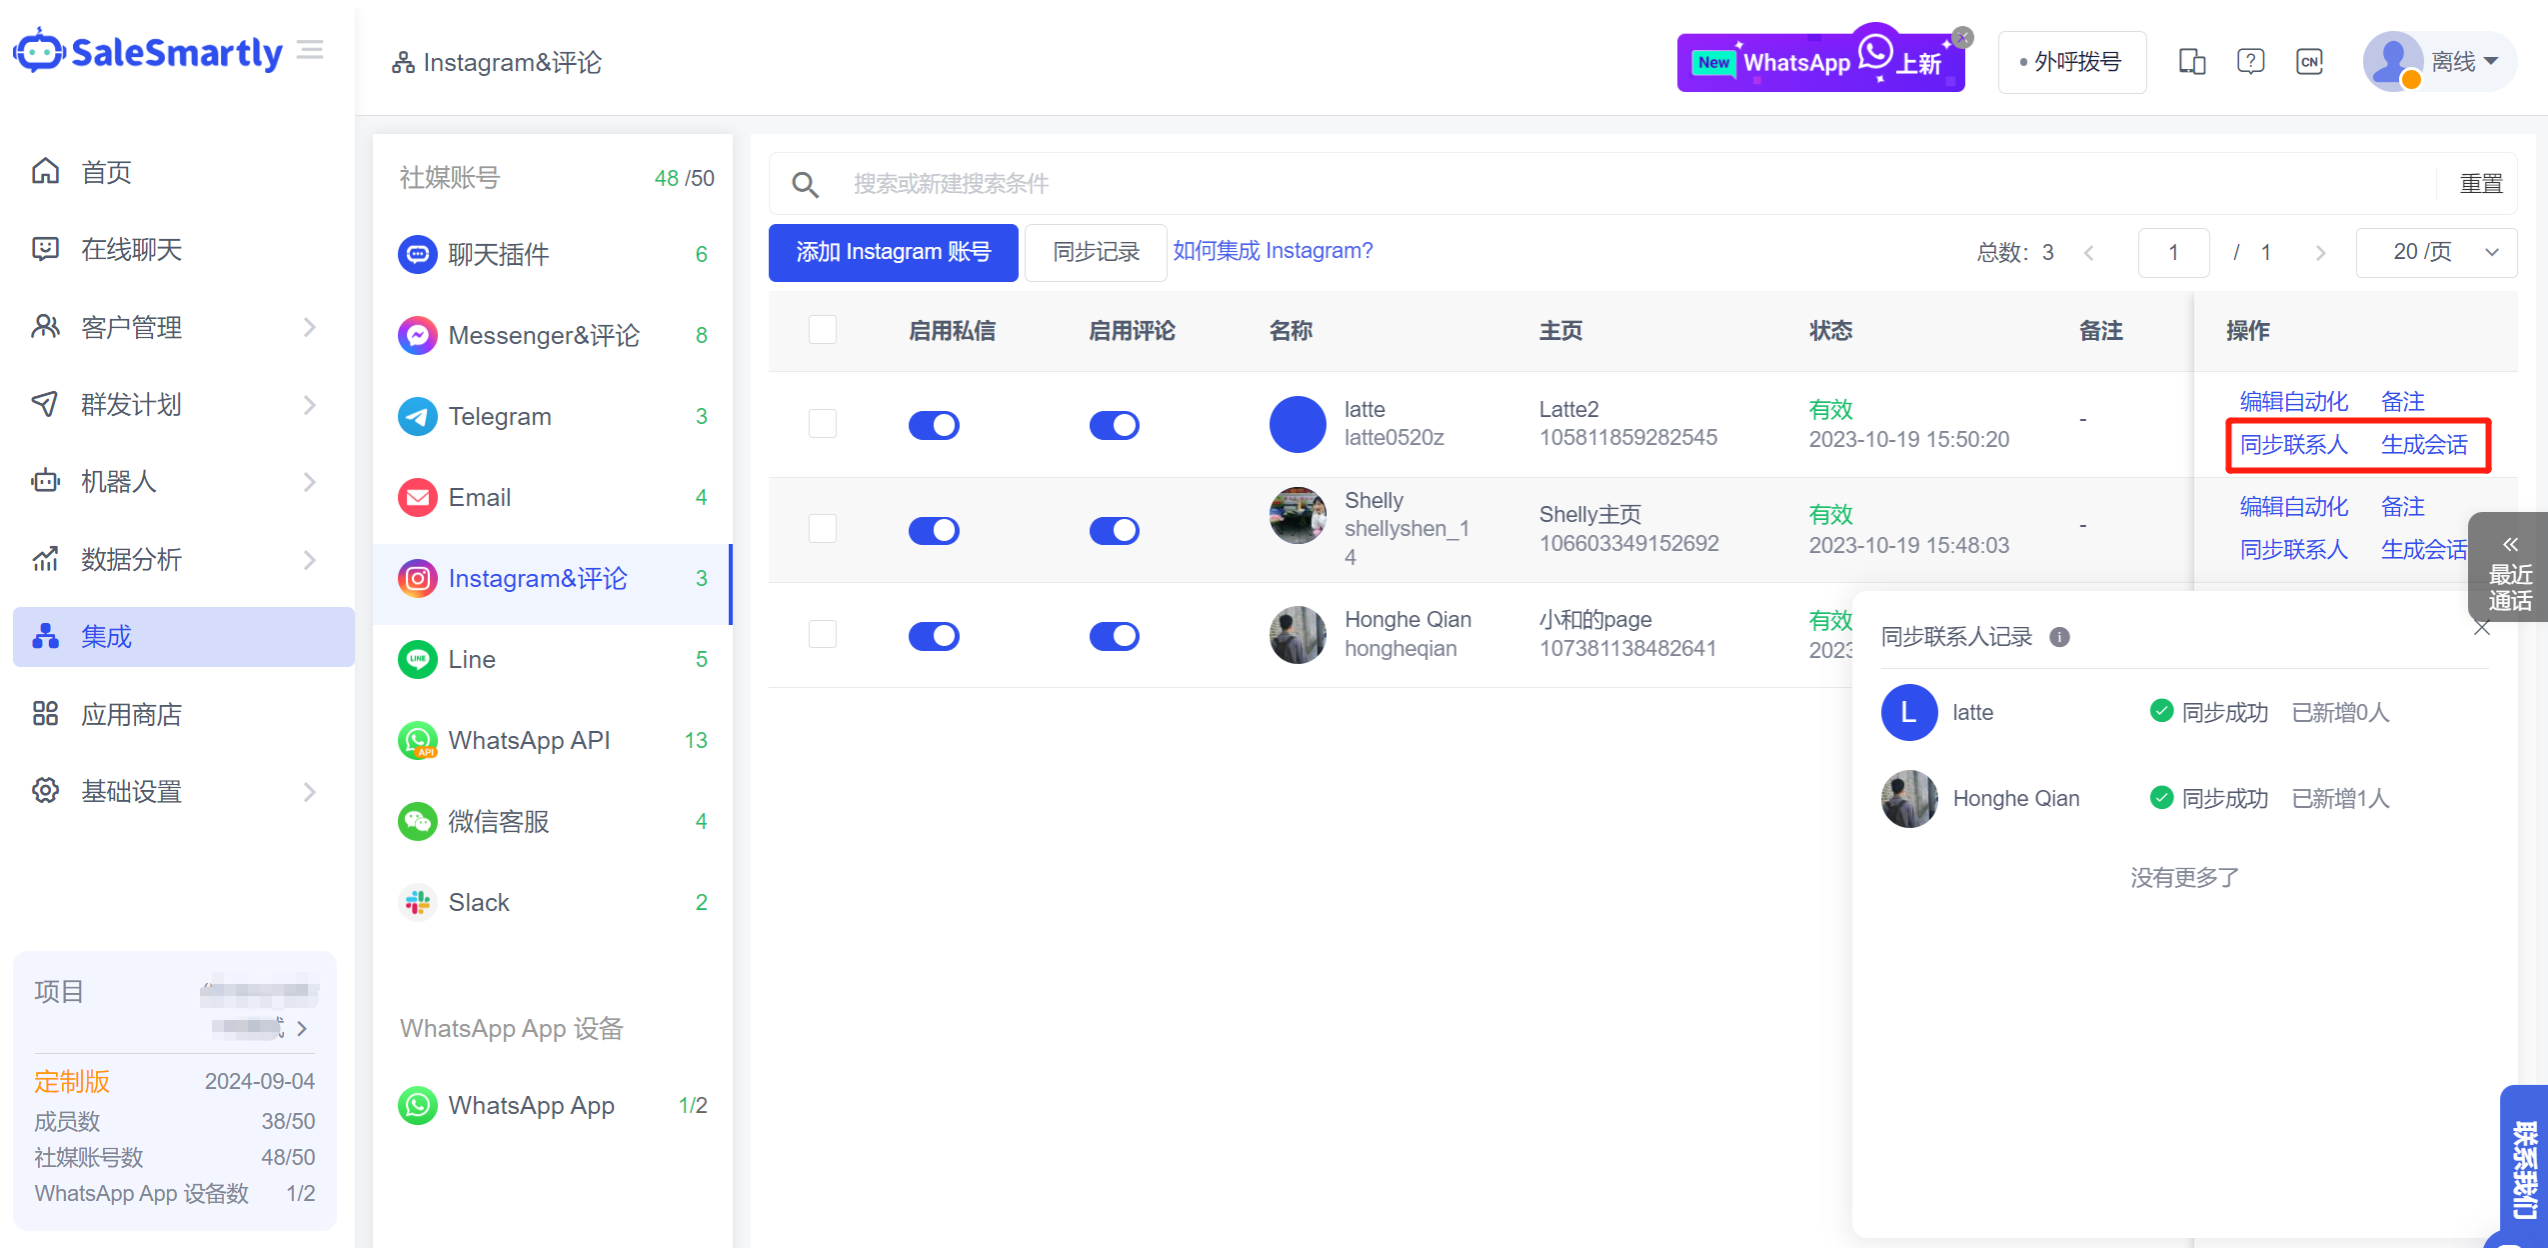The image size is (2548, 1252).
Task: Click the device icon in top bar
Action: click(x=2192, y=62)
